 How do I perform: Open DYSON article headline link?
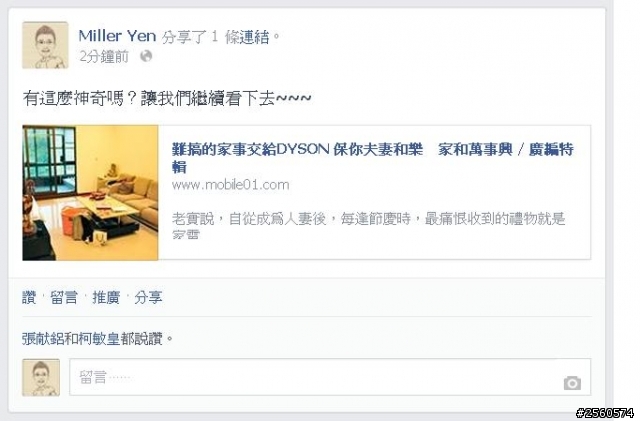pyautogui.click(x=372, y=158)
